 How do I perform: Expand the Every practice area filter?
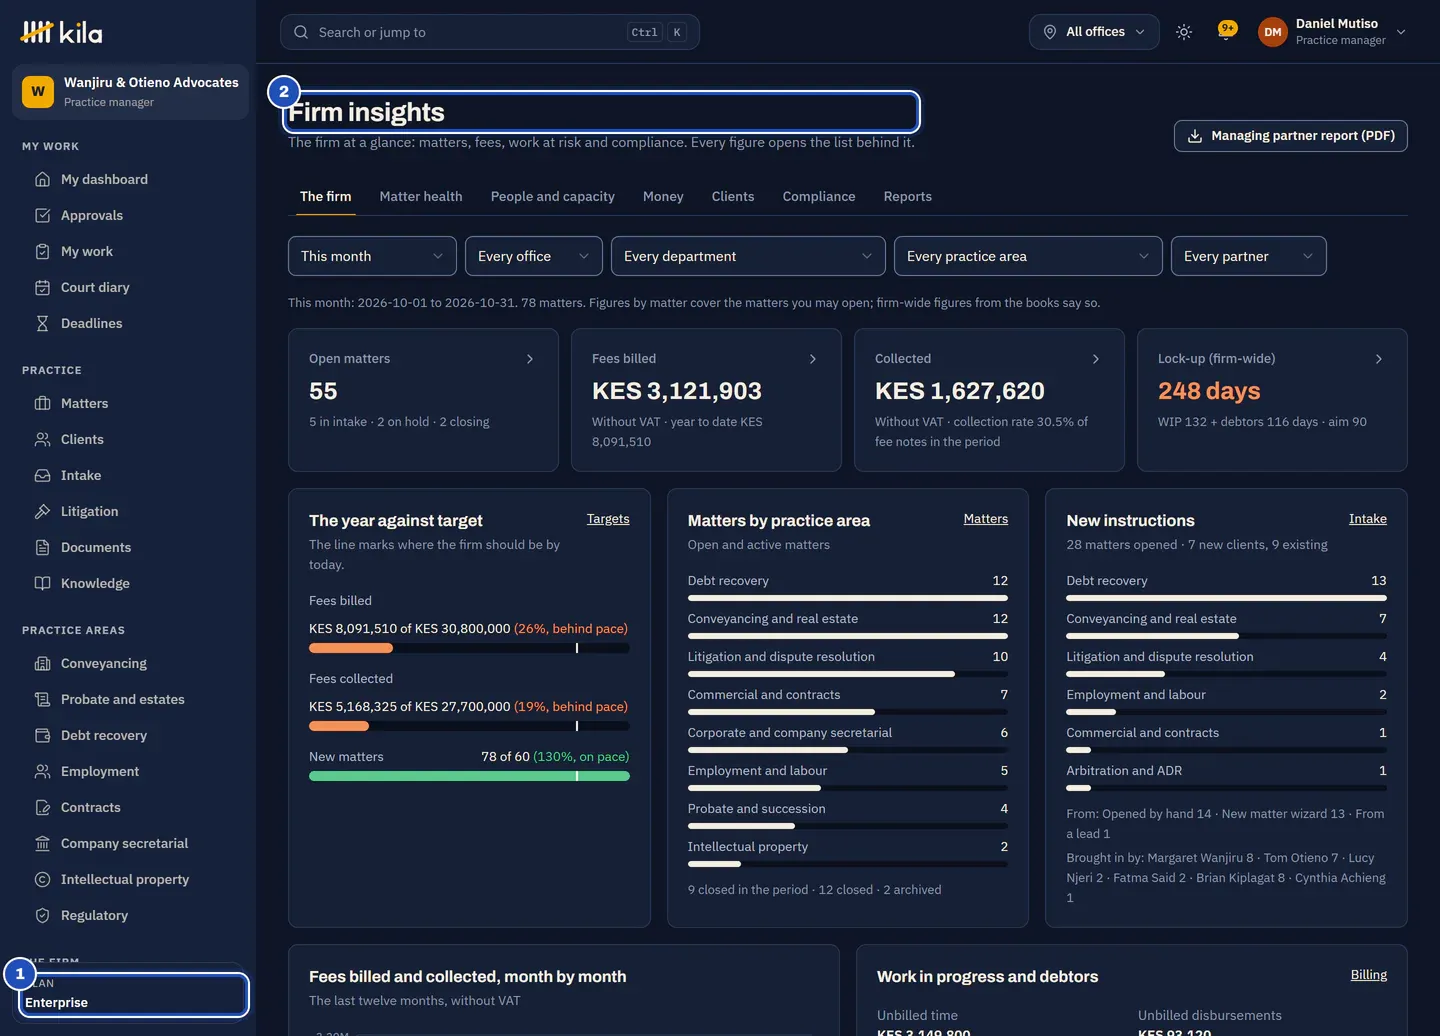pyautogui.click(x=1028, y=256)
